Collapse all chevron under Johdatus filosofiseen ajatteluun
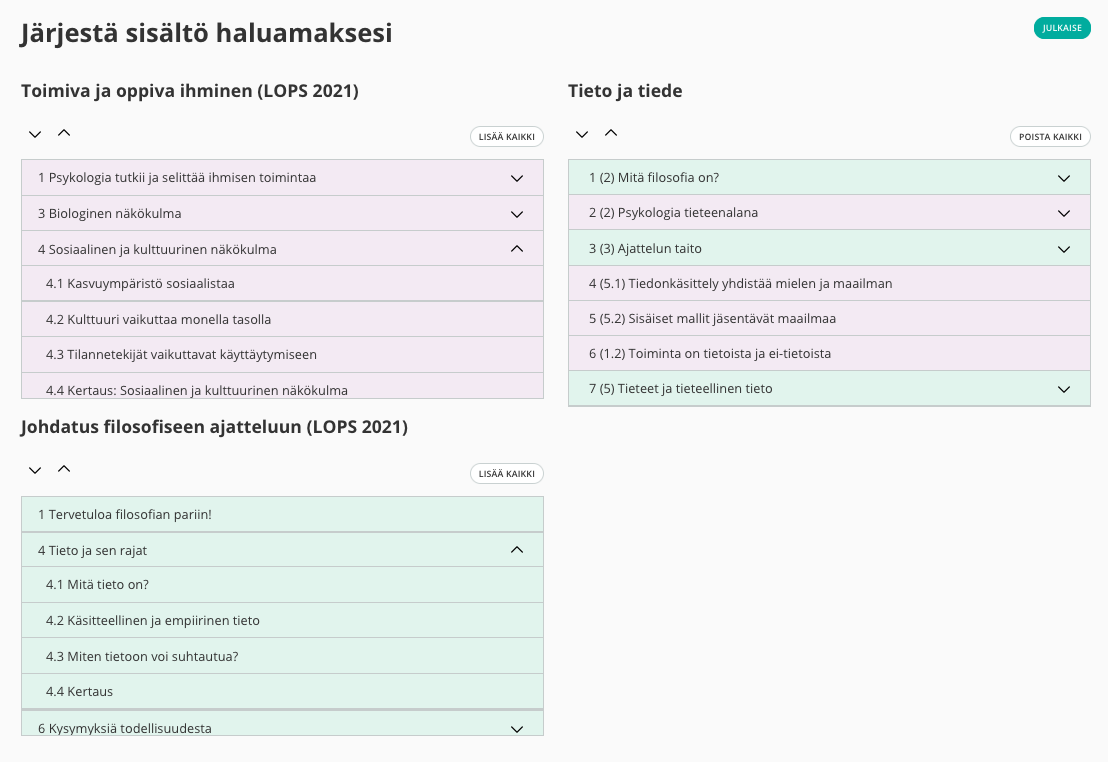 click(64, 469)
